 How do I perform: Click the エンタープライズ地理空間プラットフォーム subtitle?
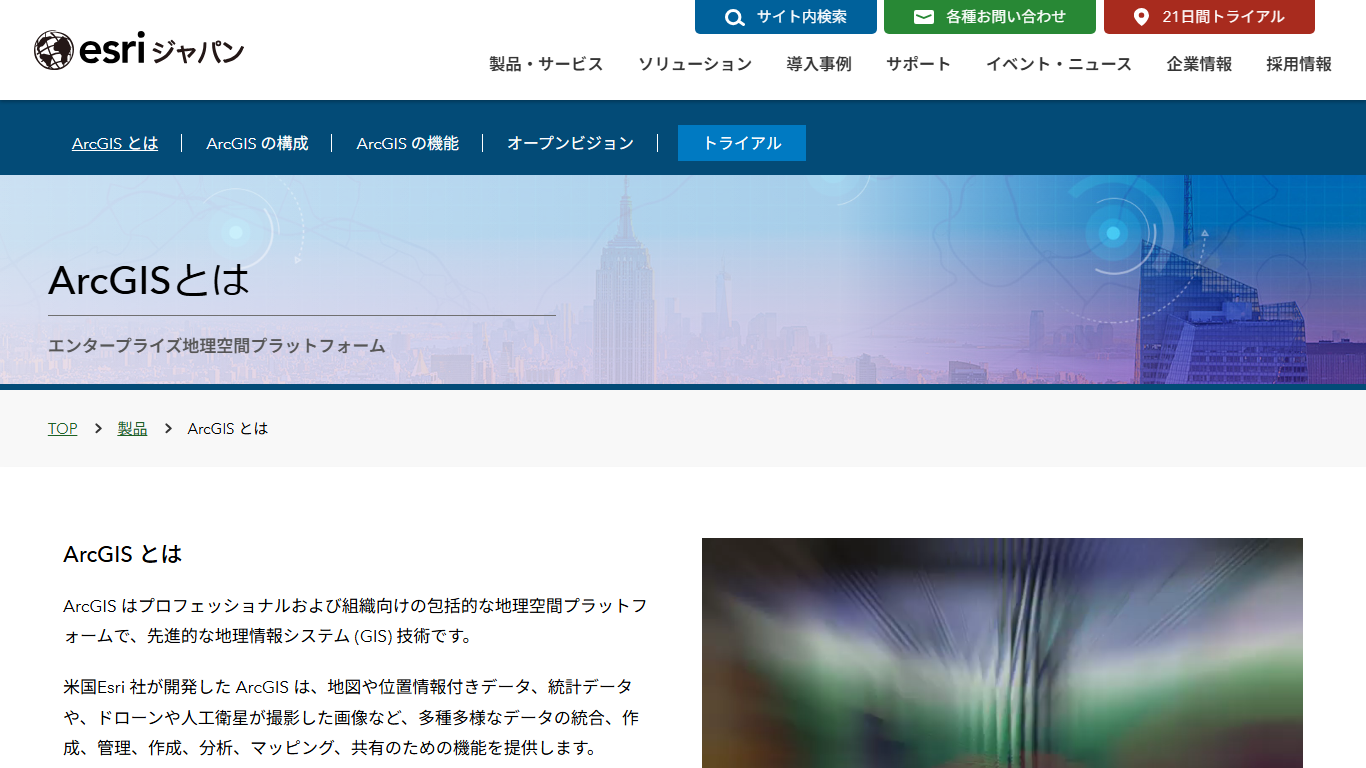217,346
